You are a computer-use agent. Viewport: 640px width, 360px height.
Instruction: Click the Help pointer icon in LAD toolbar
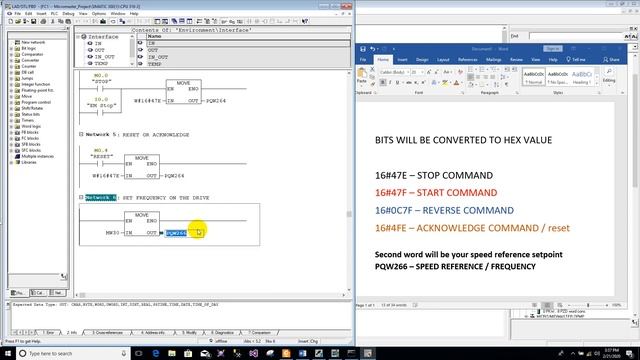(x=305, y=21)
